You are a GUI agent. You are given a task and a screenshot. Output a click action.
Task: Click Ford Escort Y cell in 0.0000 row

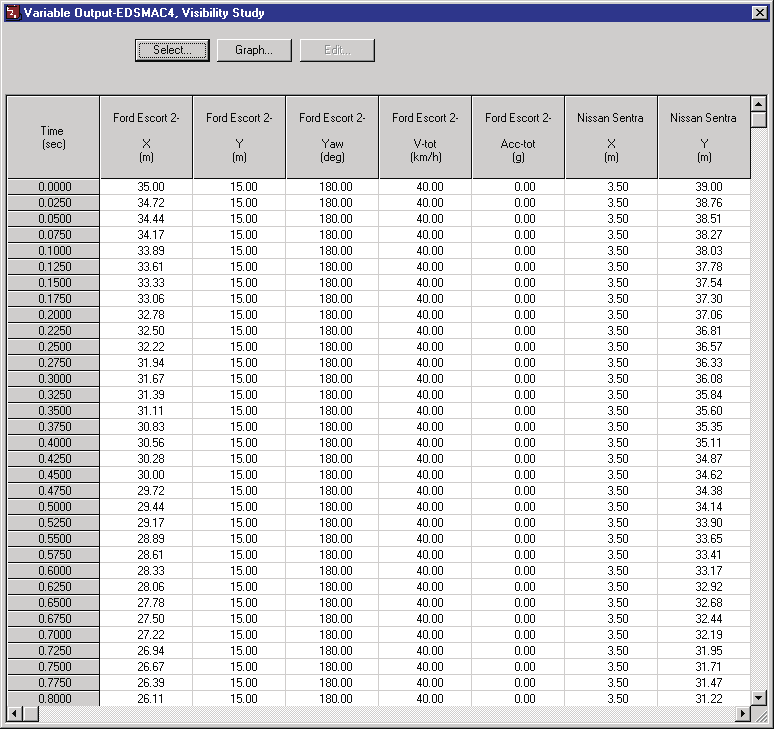coord(239,187)
